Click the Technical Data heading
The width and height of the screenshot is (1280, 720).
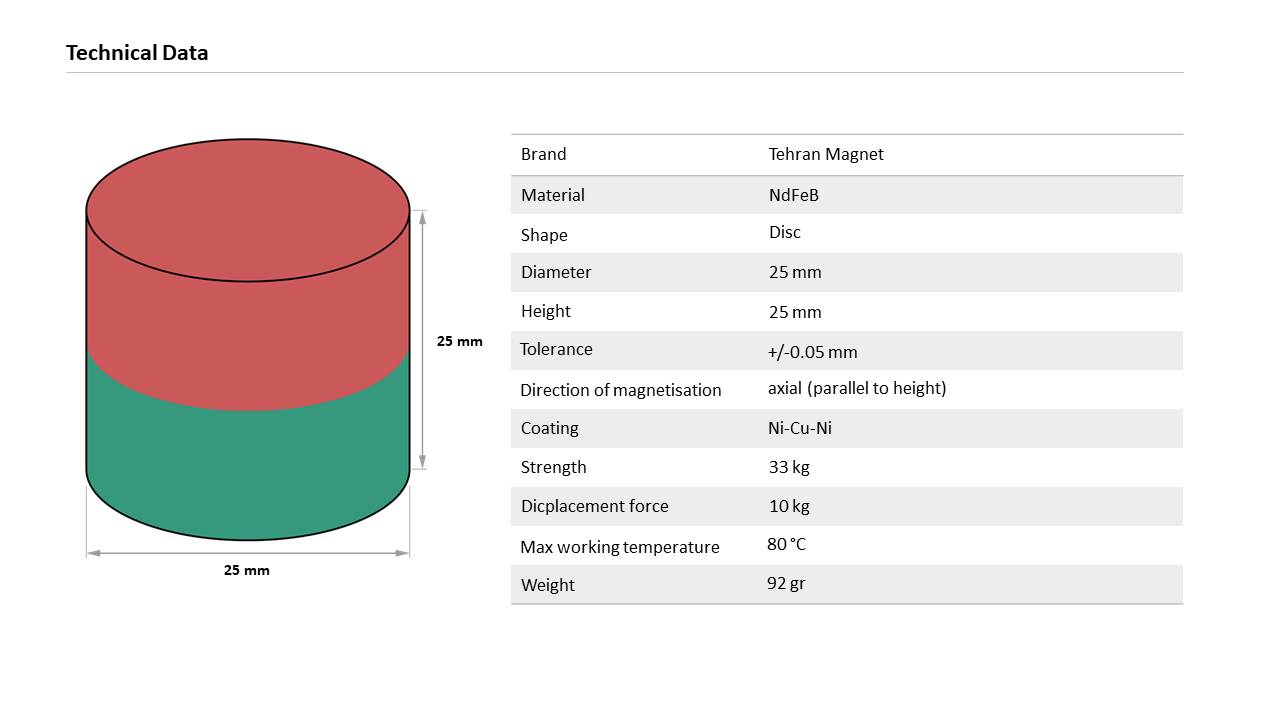[x=137, y=53]
